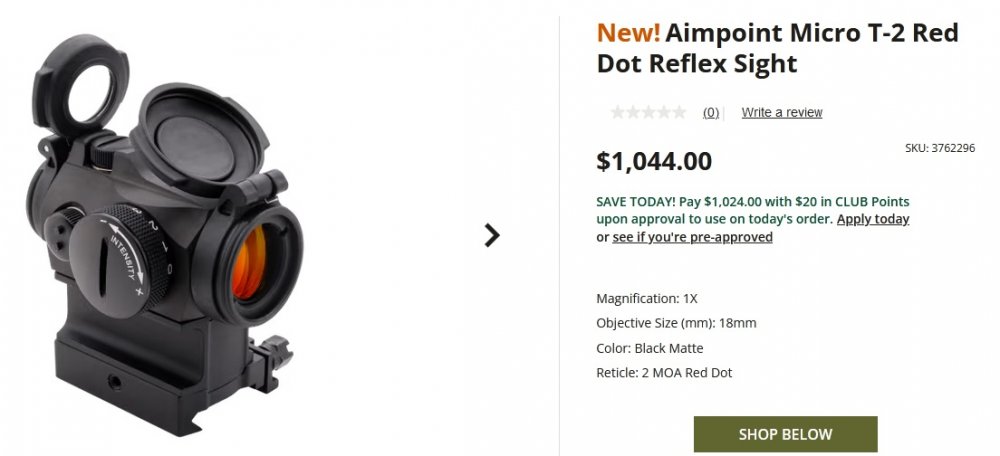This screenshot has height=456, width=1000.
Task: Click the next image chevron arrow
Action: click(491, 235)
